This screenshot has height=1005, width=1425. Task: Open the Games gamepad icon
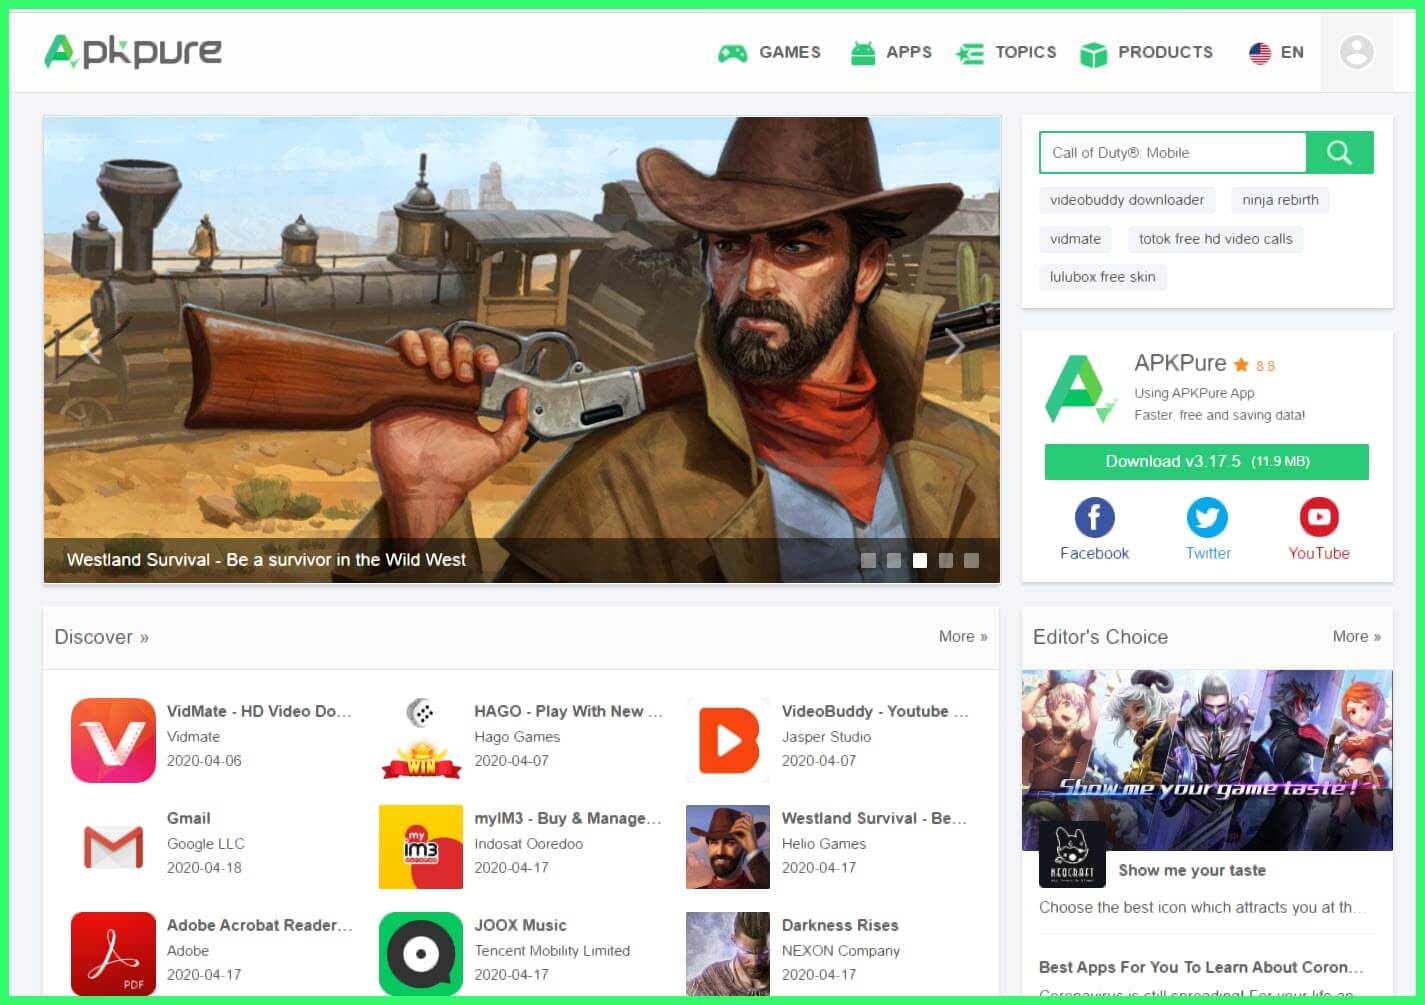coord(733,53)
